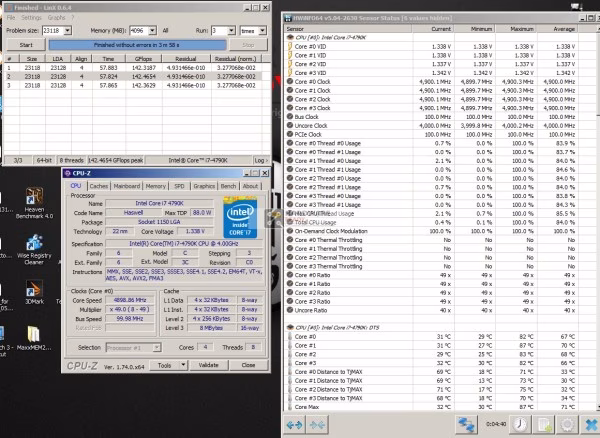Switch to the Graphics tab in CPU-Z
The height and width of the screenshot is (438, 600).
point(204,186)
